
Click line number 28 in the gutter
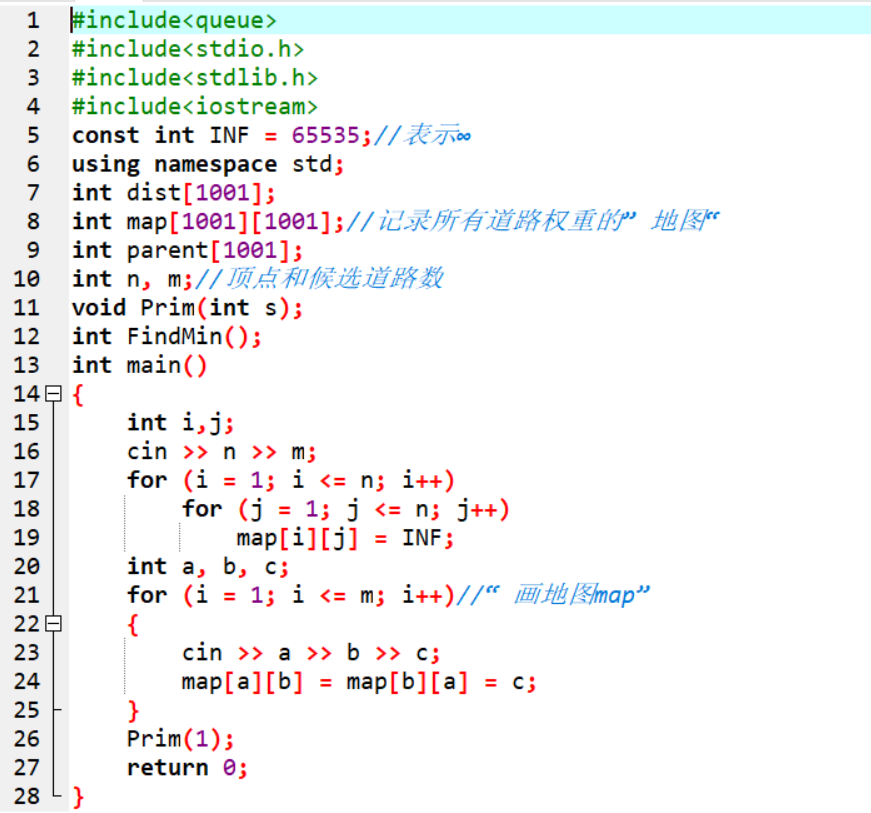coord(27,796)
